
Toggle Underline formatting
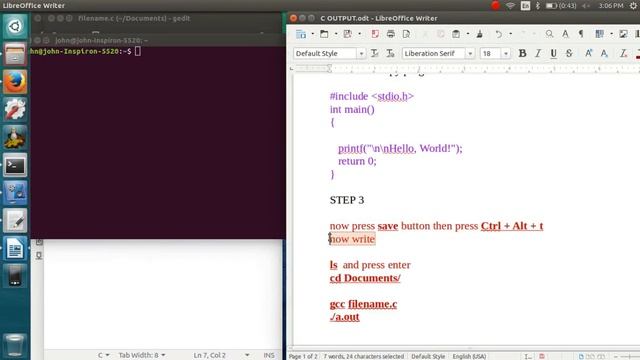[553, 53]
